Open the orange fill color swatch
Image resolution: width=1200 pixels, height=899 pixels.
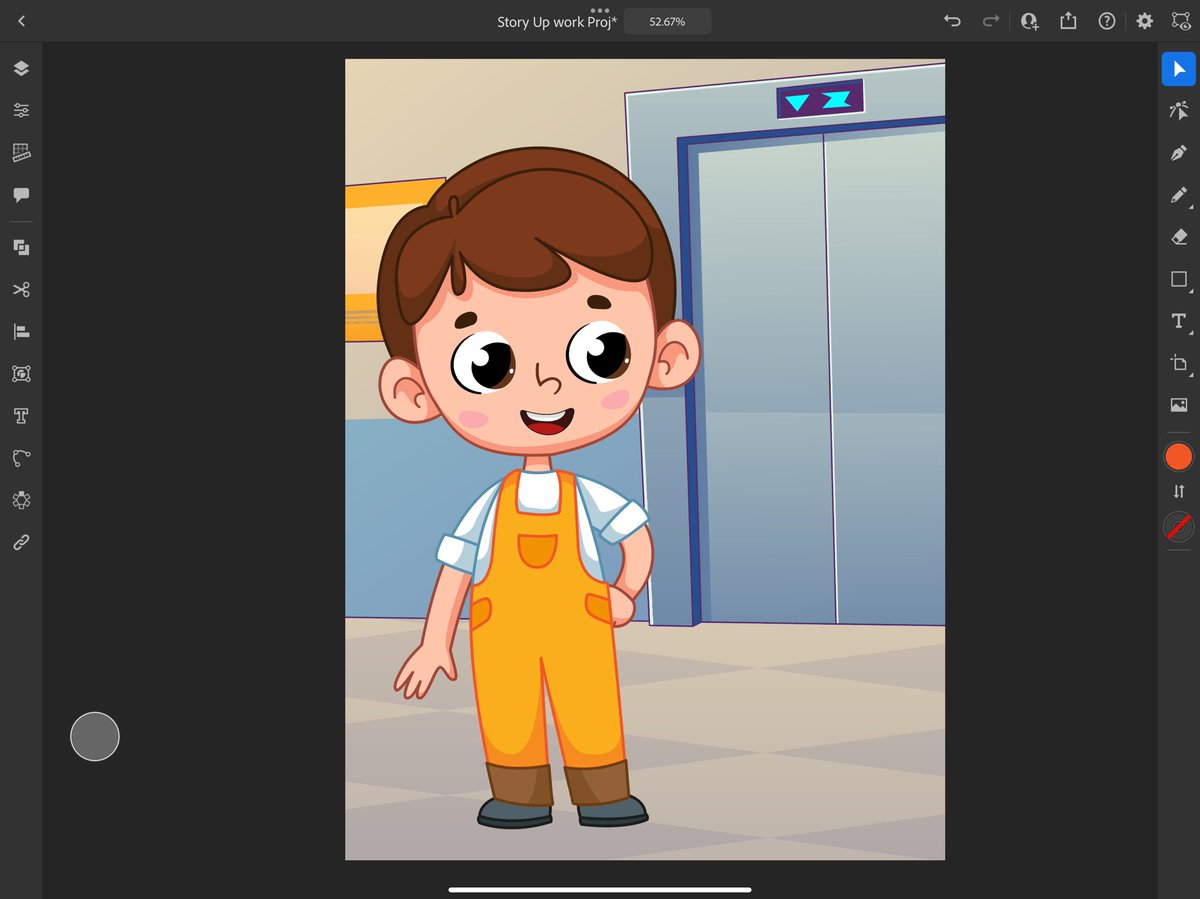[1179, 457]
